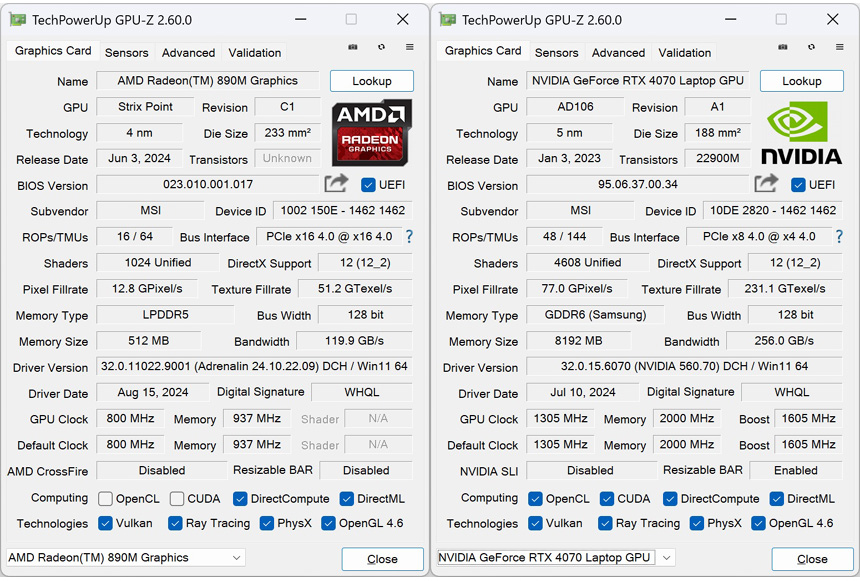Toggle Vulkan checkbox in AMD window

pyautogui.click(x=105, y=523)
